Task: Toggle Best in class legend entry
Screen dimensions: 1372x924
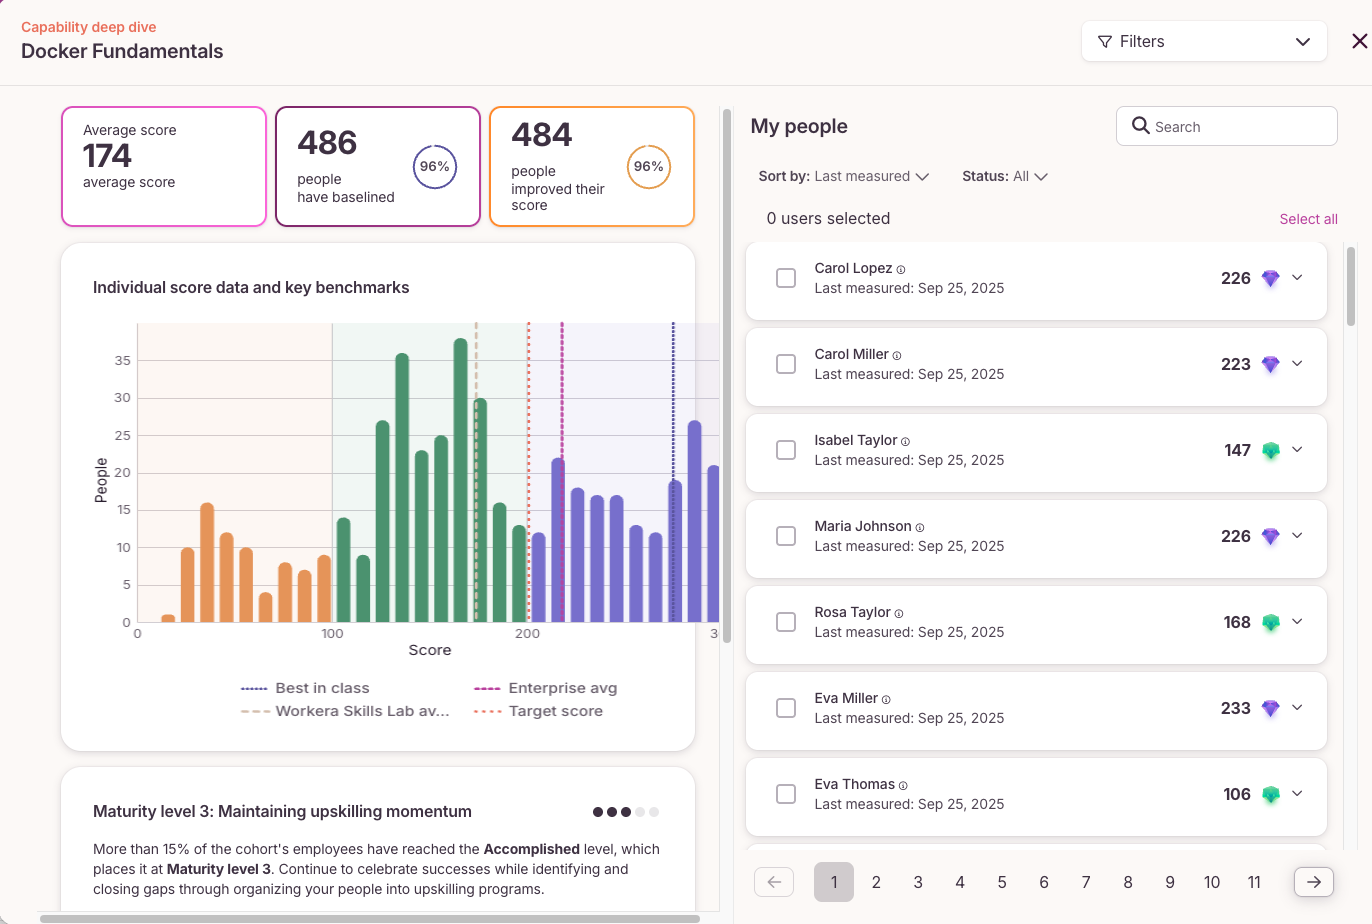Action: [305, 688]
